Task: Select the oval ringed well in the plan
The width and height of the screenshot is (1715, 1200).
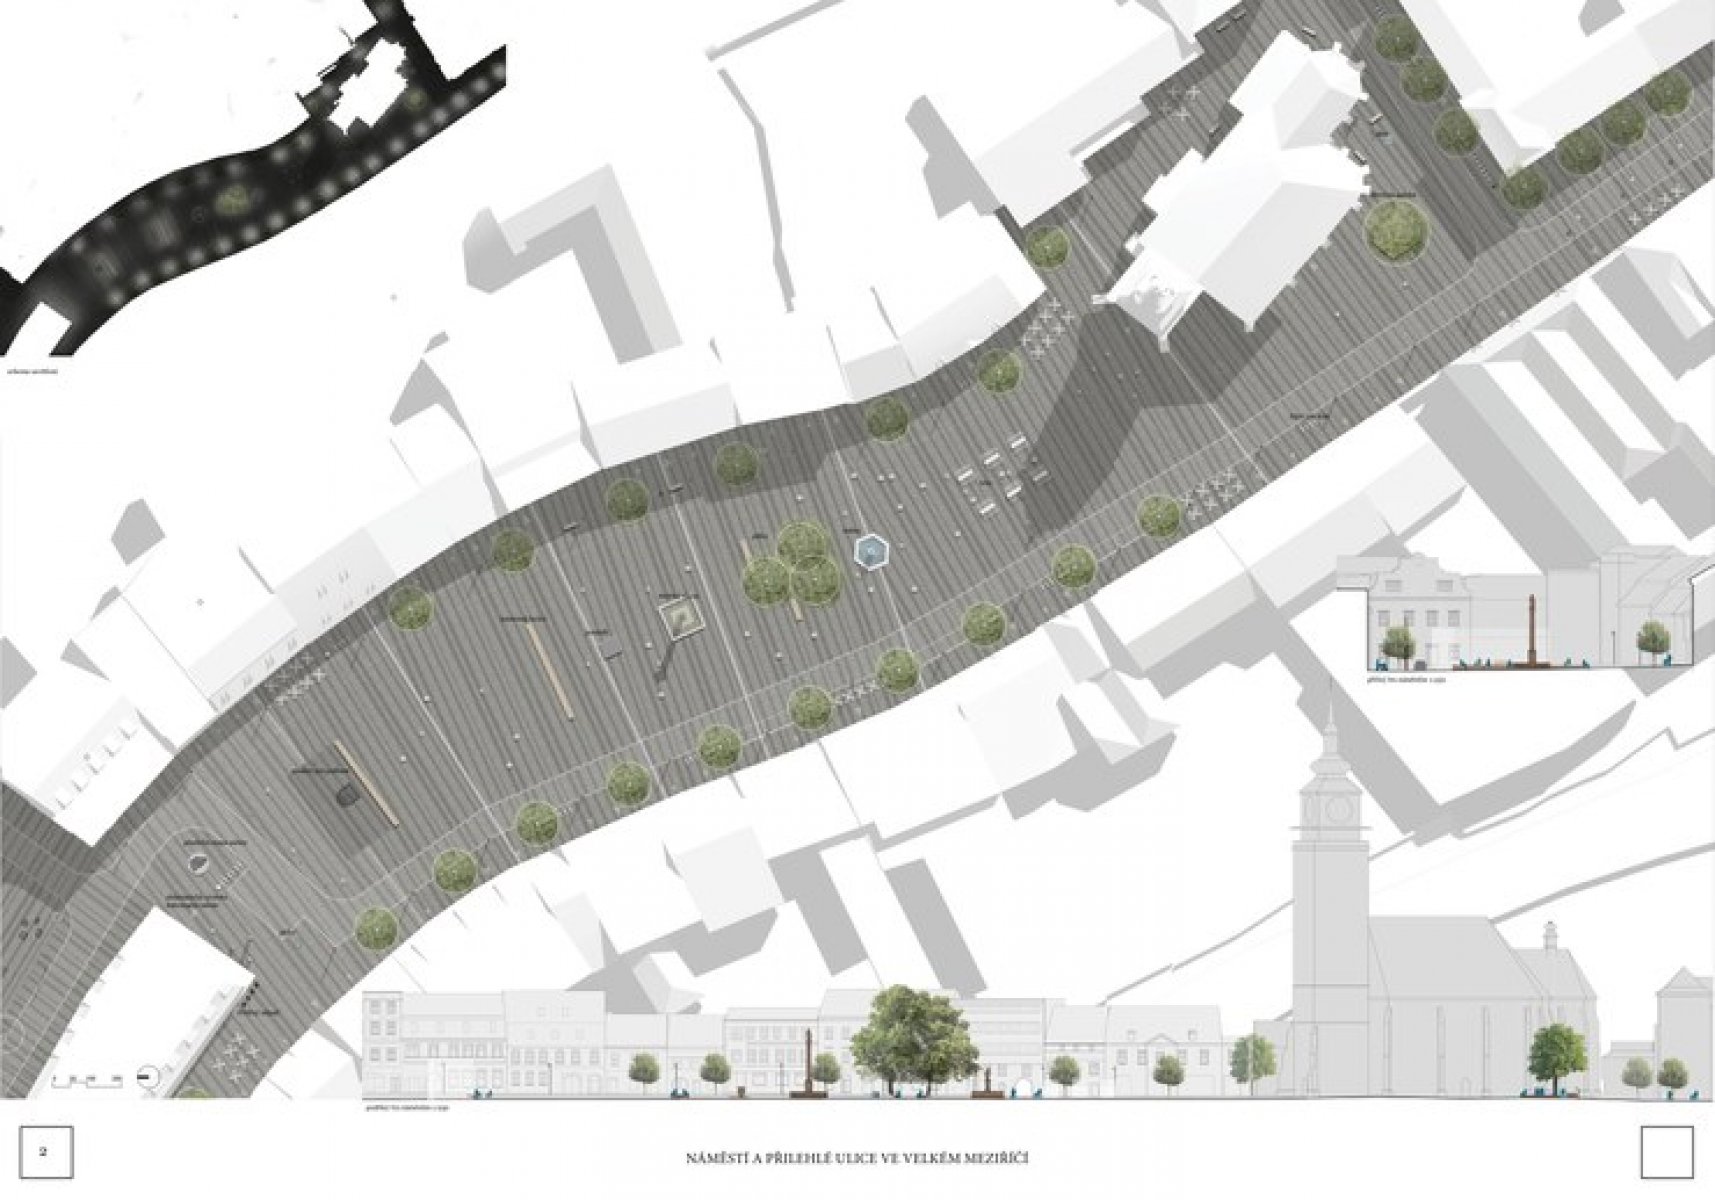Action: [x=200, y=862]
